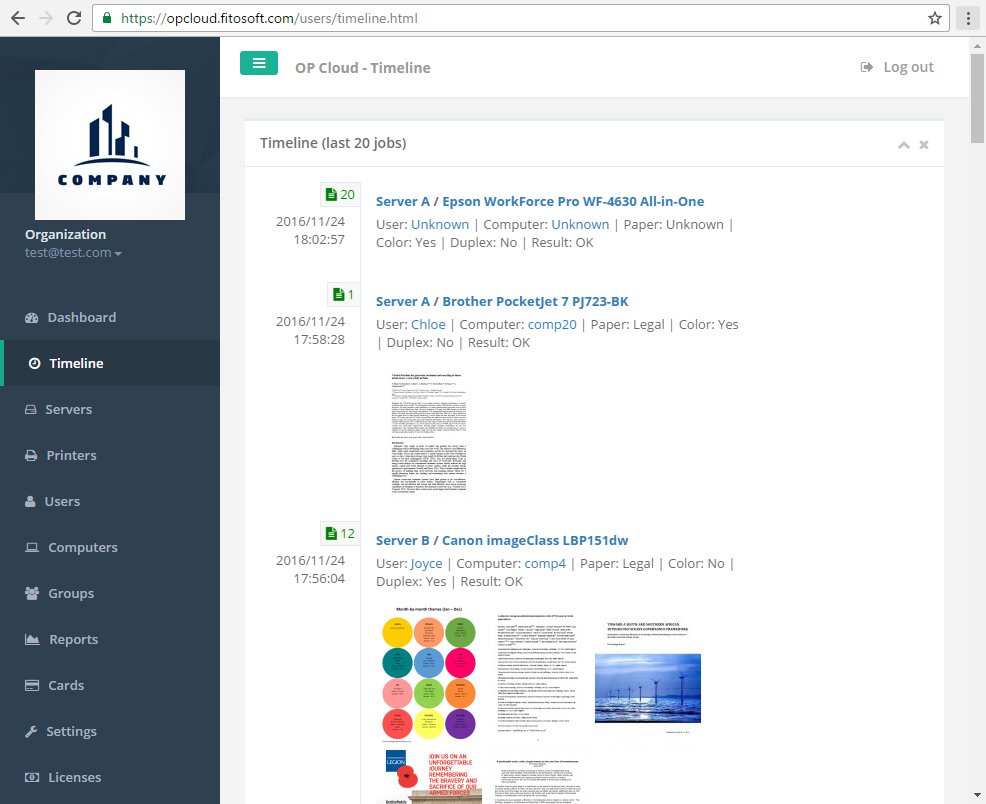The image size is (986, 804).
Task: Click the scrollbar down arrow
Action: (977, 796)
